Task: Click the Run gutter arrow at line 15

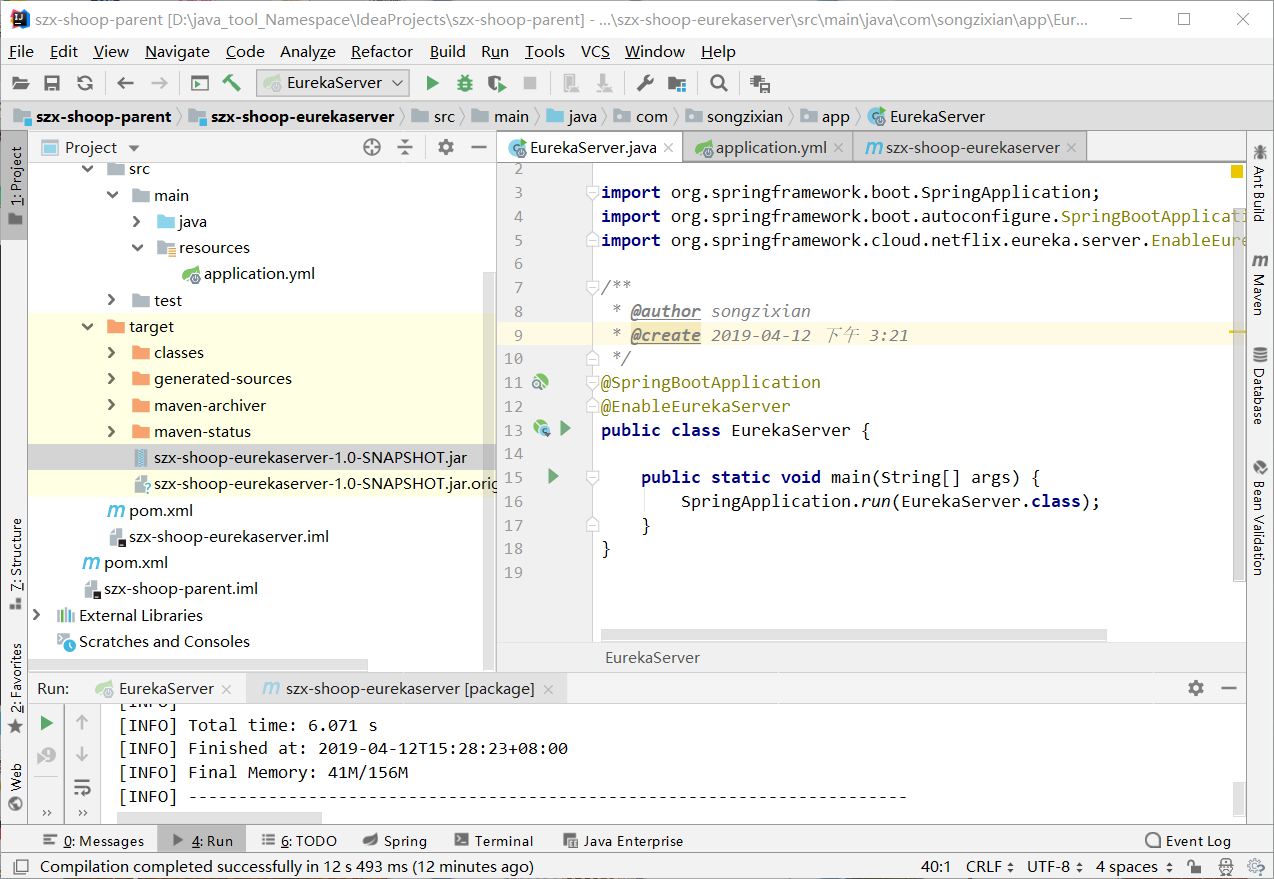Action: pyautogui.click(x=553, y=477)
